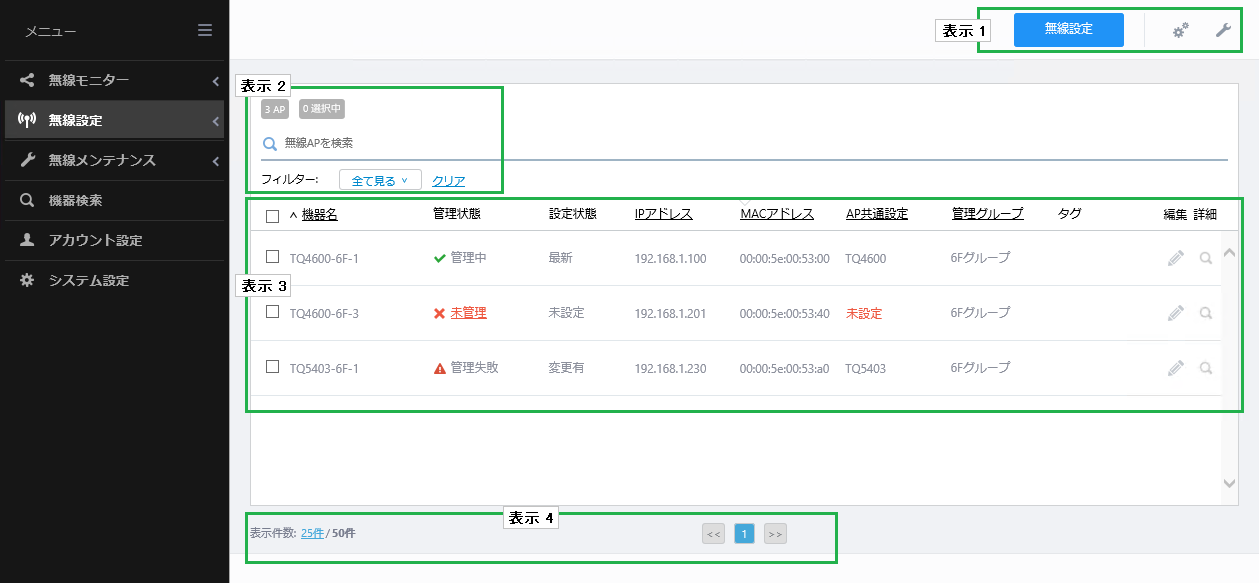Open 無線メンテナンス in the sidebar
The width and height of the screenshot is (1259, 583).
coord(114,160)
